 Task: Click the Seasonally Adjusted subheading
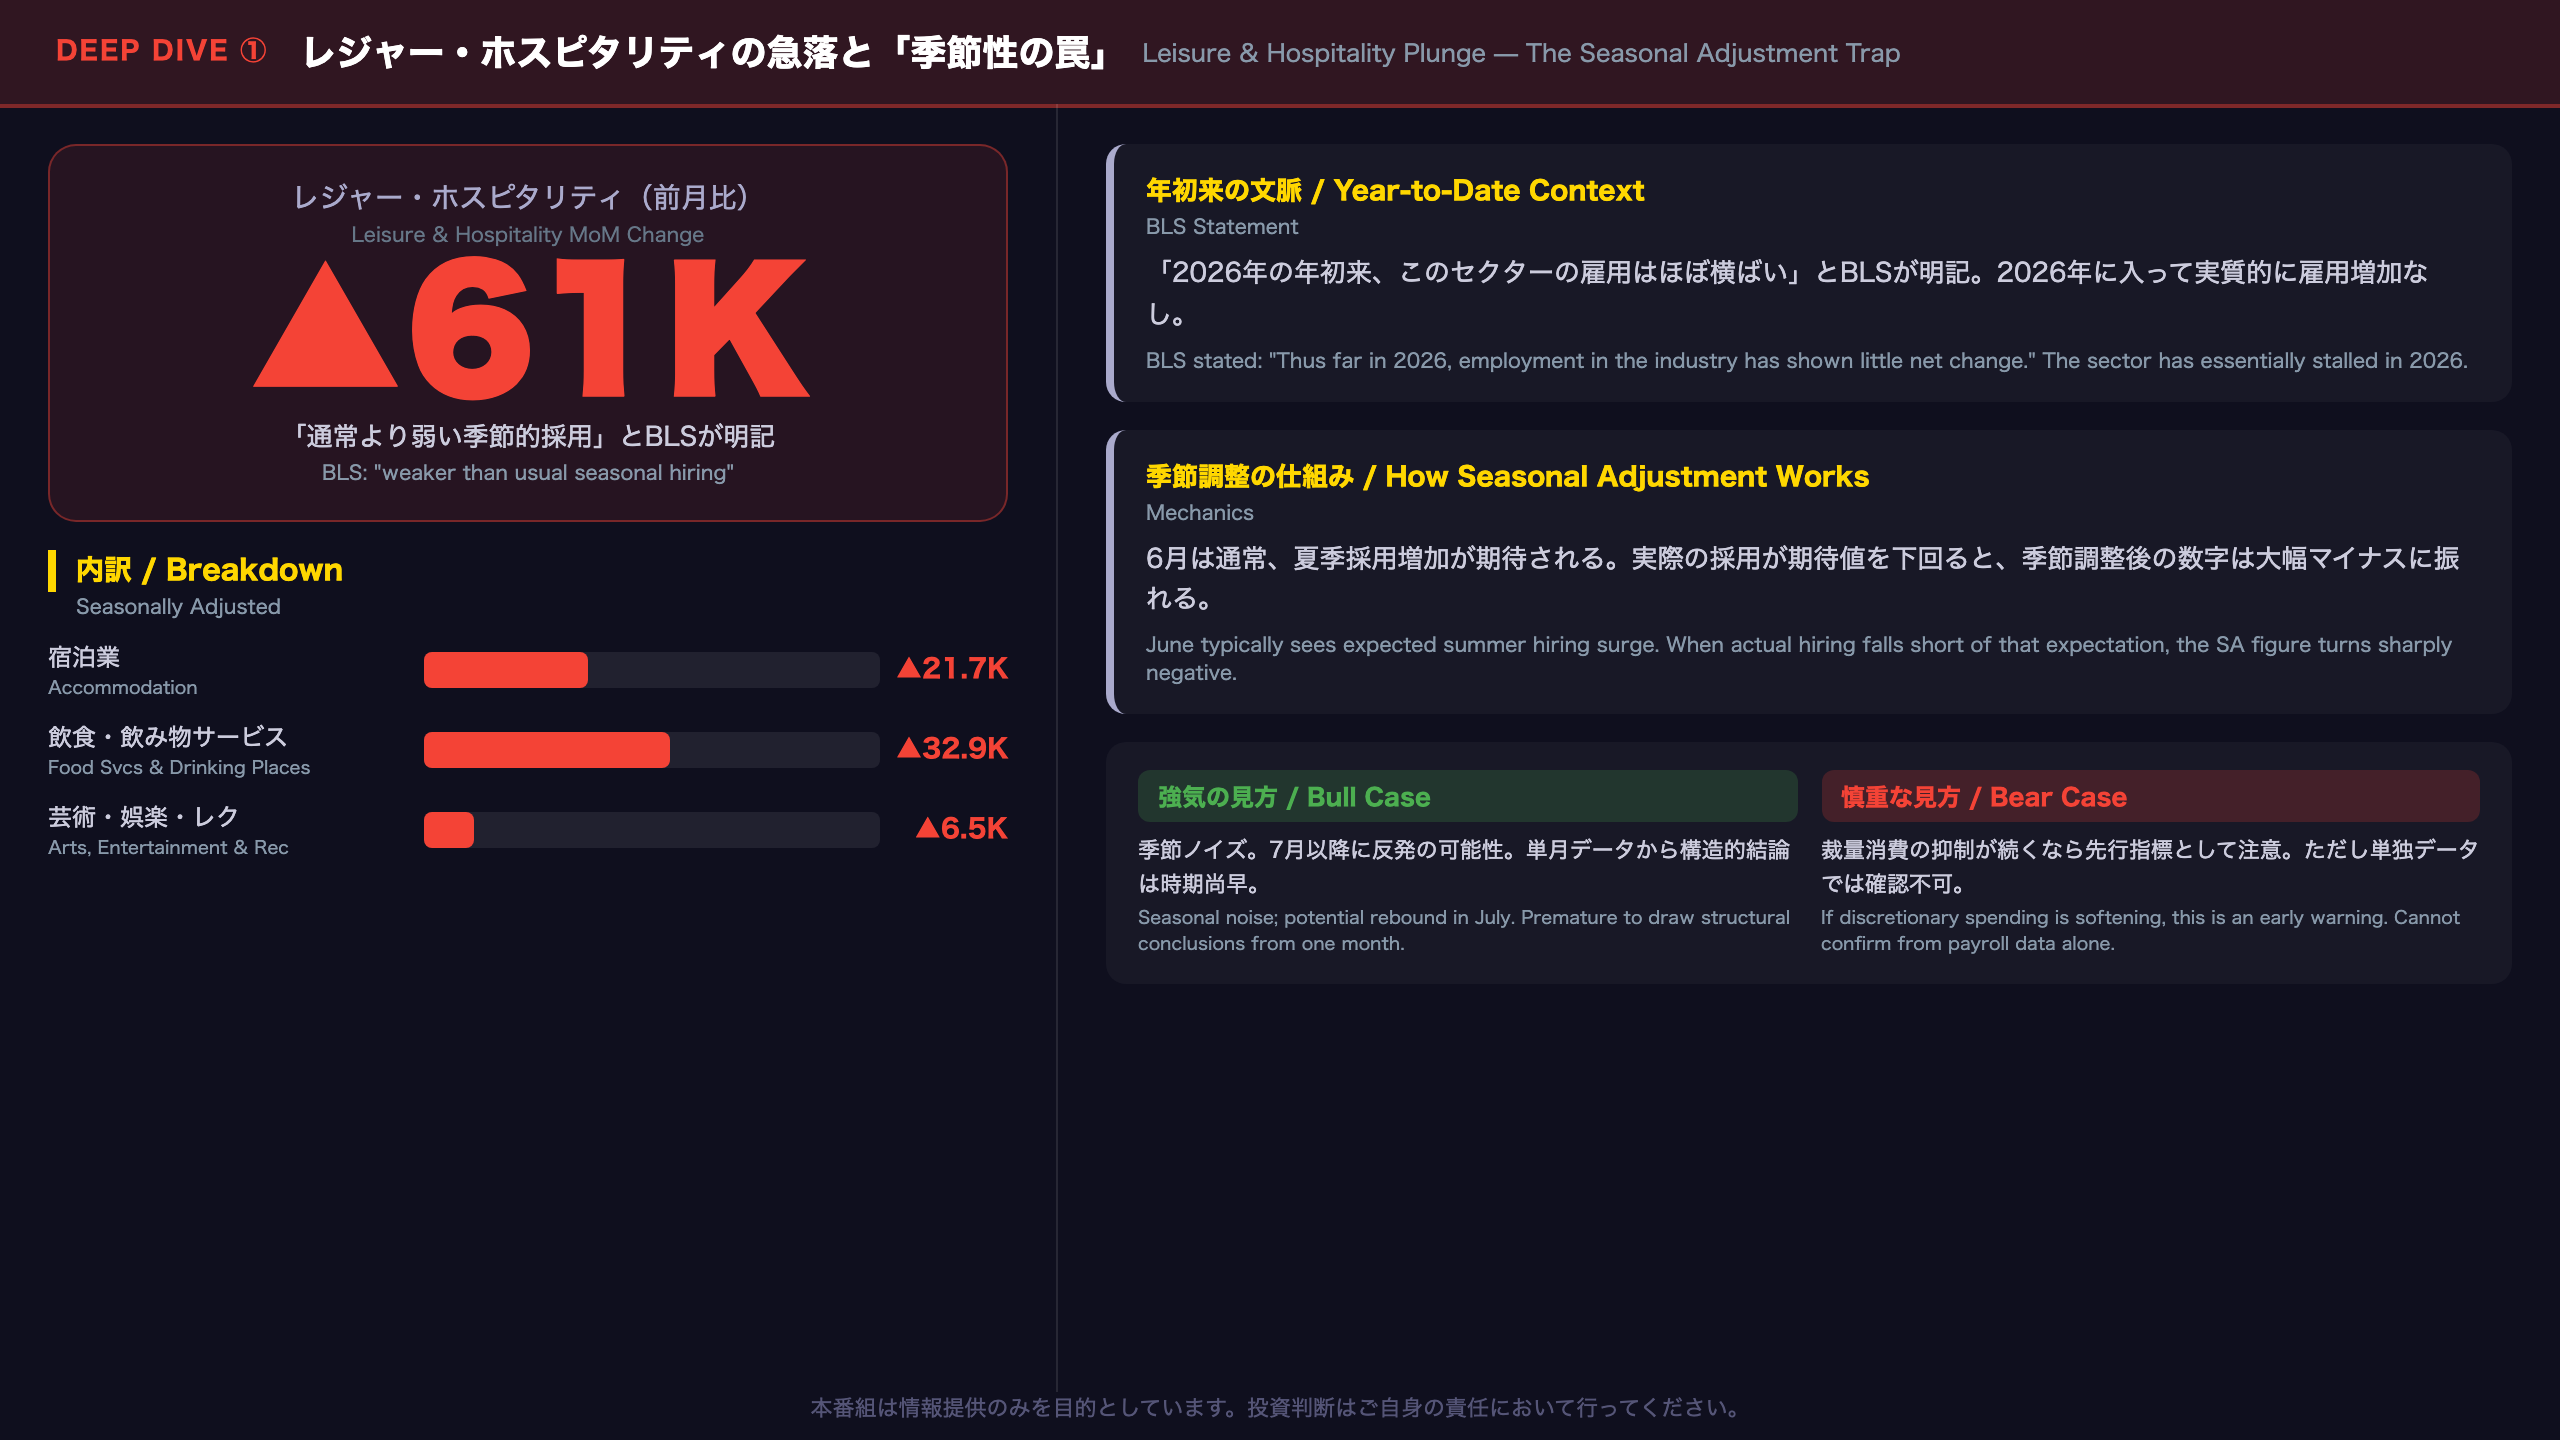click(178, 606)
